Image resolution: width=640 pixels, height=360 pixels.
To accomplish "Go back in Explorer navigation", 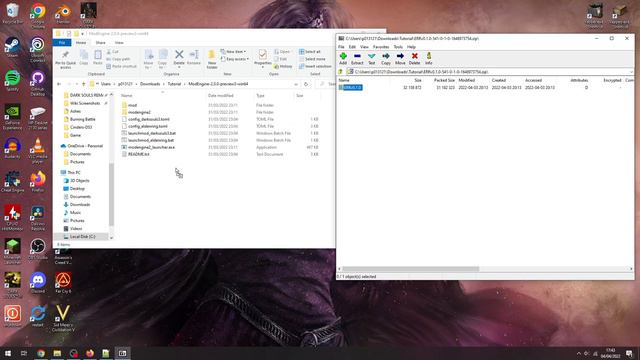I will [x=59, y=84].
